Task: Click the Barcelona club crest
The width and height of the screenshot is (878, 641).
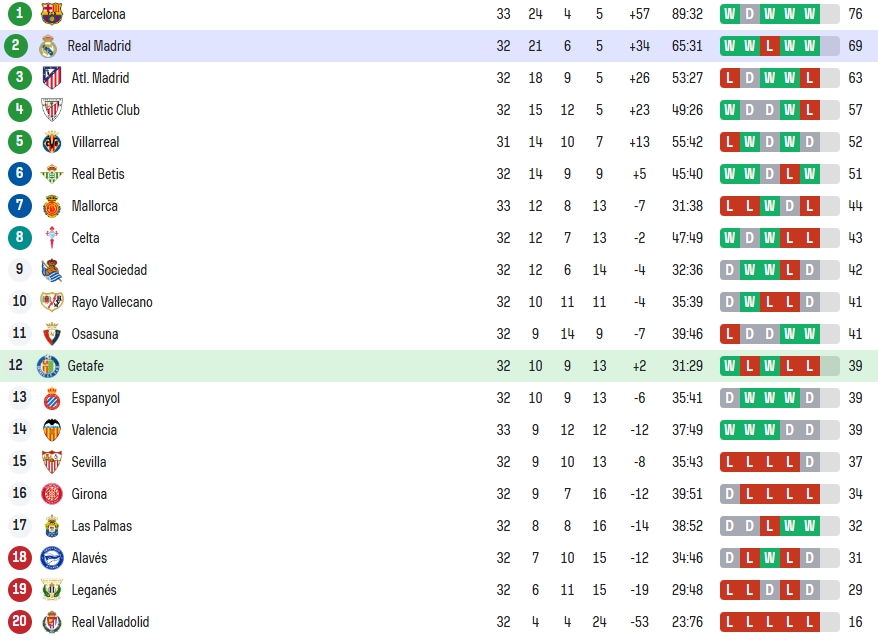Action: click(x=52, y=13)
